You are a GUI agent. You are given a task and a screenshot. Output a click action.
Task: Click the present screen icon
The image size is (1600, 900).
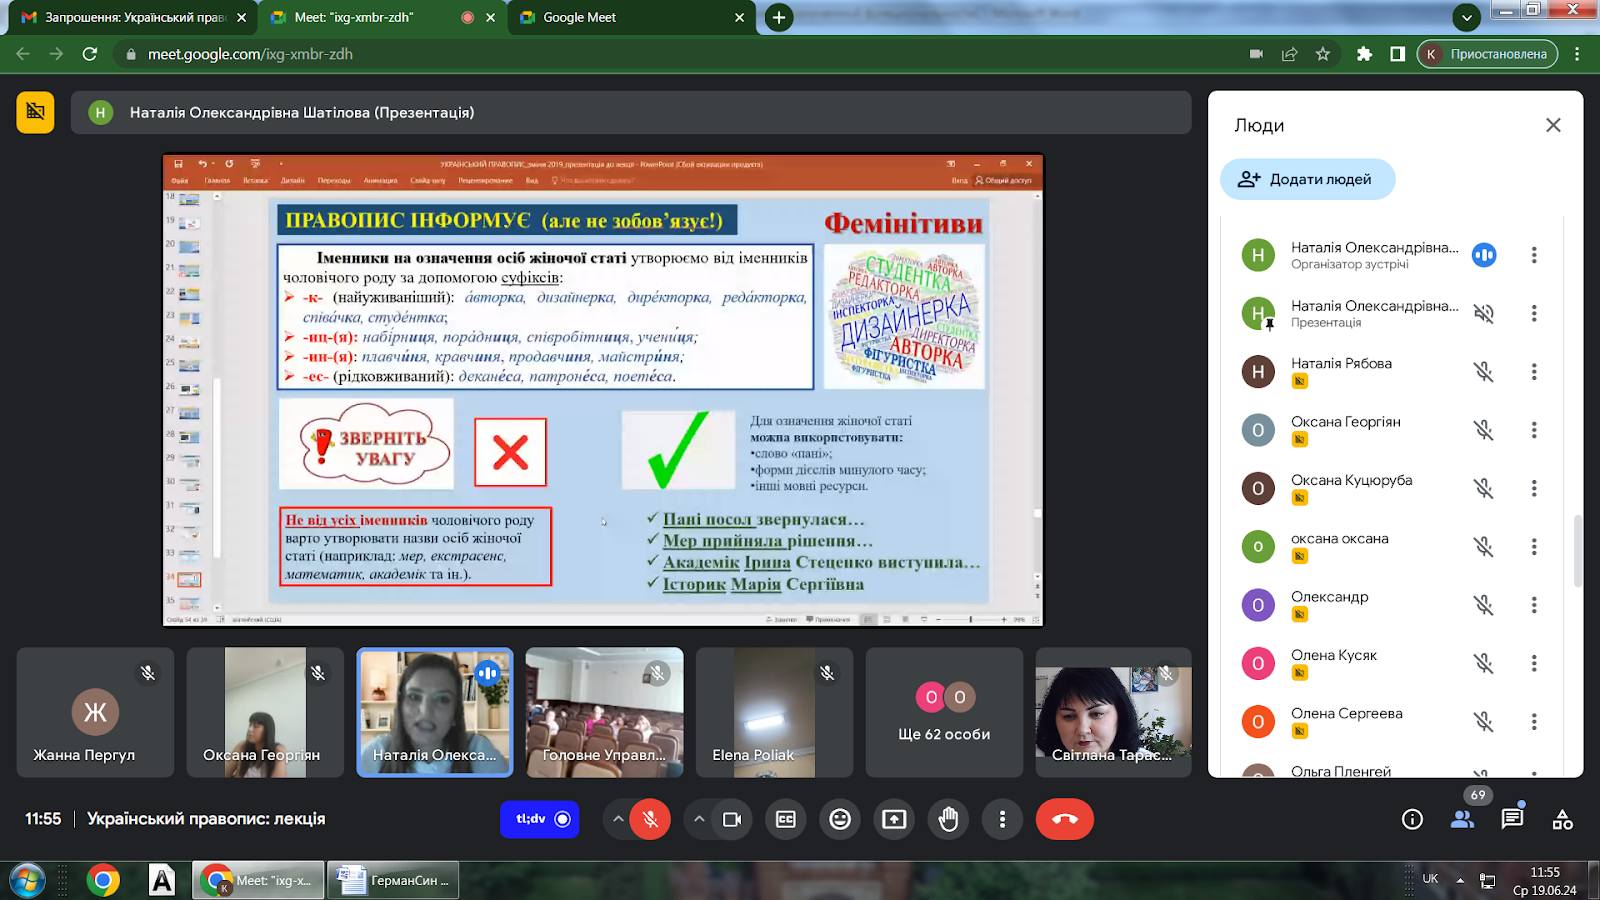click(x=894, y=819)
